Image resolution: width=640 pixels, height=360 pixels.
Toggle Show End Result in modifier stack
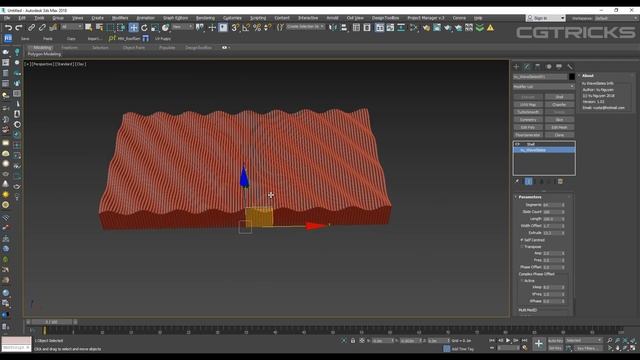coord(529,181)
